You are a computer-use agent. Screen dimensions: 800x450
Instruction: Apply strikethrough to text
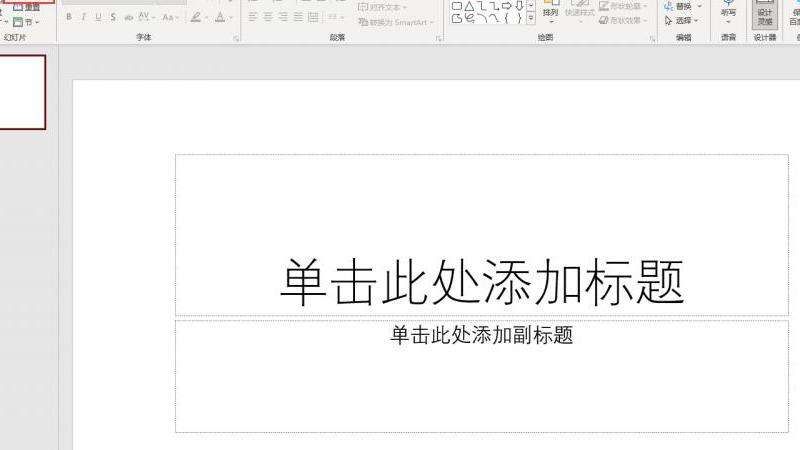tap(113, 17)
